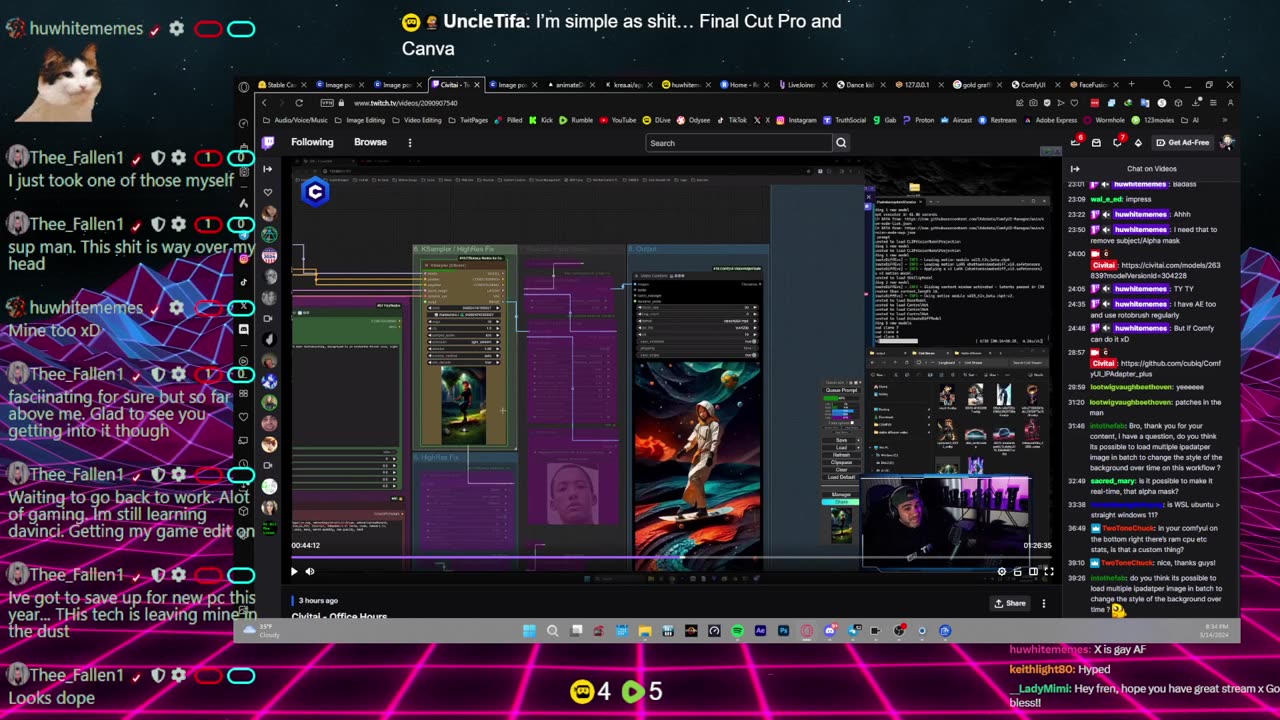The width and height of the screenshot is (1280, 720).
Task: Open the Adobe Express bookmark
Action: point(1050,120)
